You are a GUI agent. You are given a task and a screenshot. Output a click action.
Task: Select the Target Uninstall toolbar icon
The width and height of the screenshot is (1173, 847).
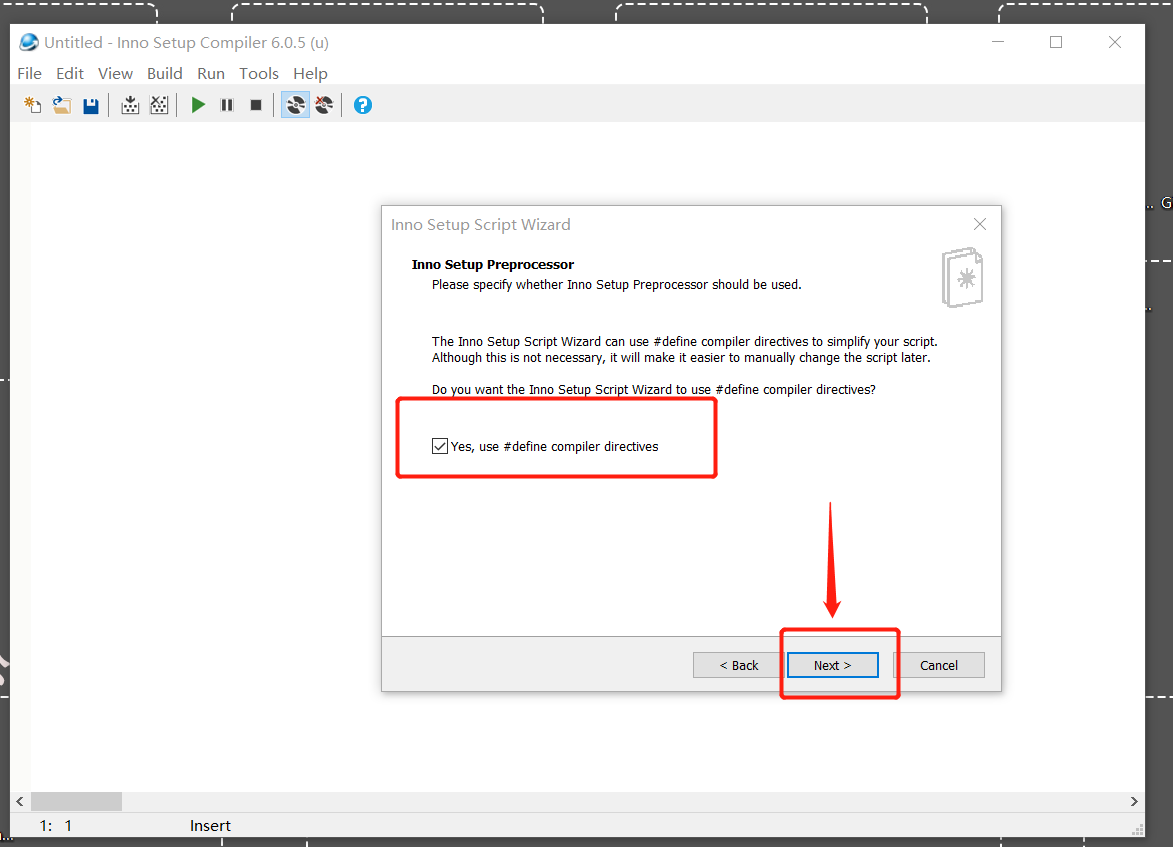324,106
